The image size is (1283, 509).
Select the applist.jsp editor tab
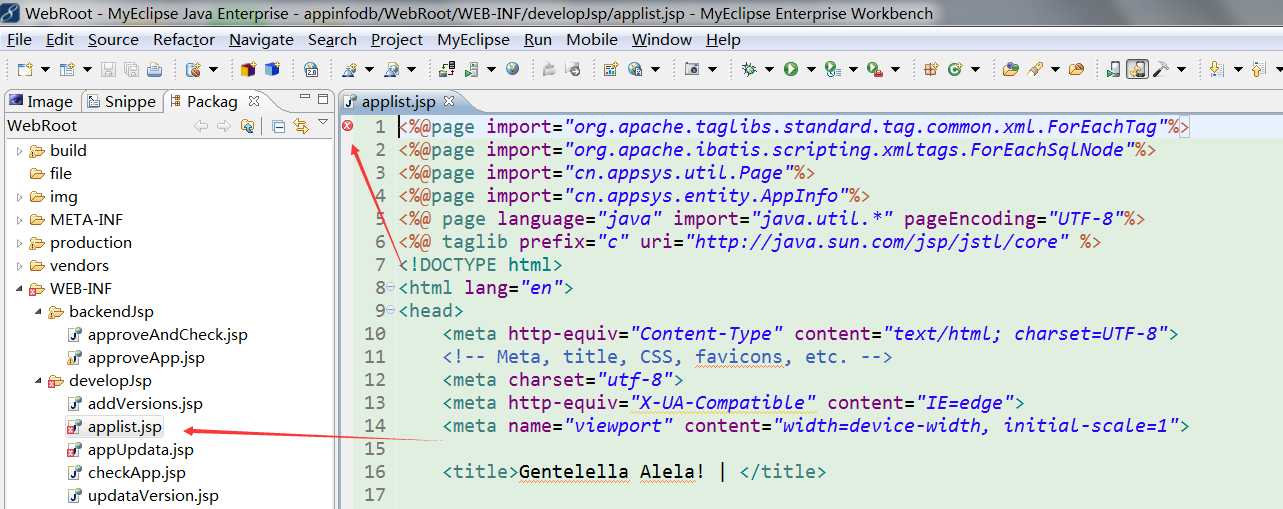[399, 101]
